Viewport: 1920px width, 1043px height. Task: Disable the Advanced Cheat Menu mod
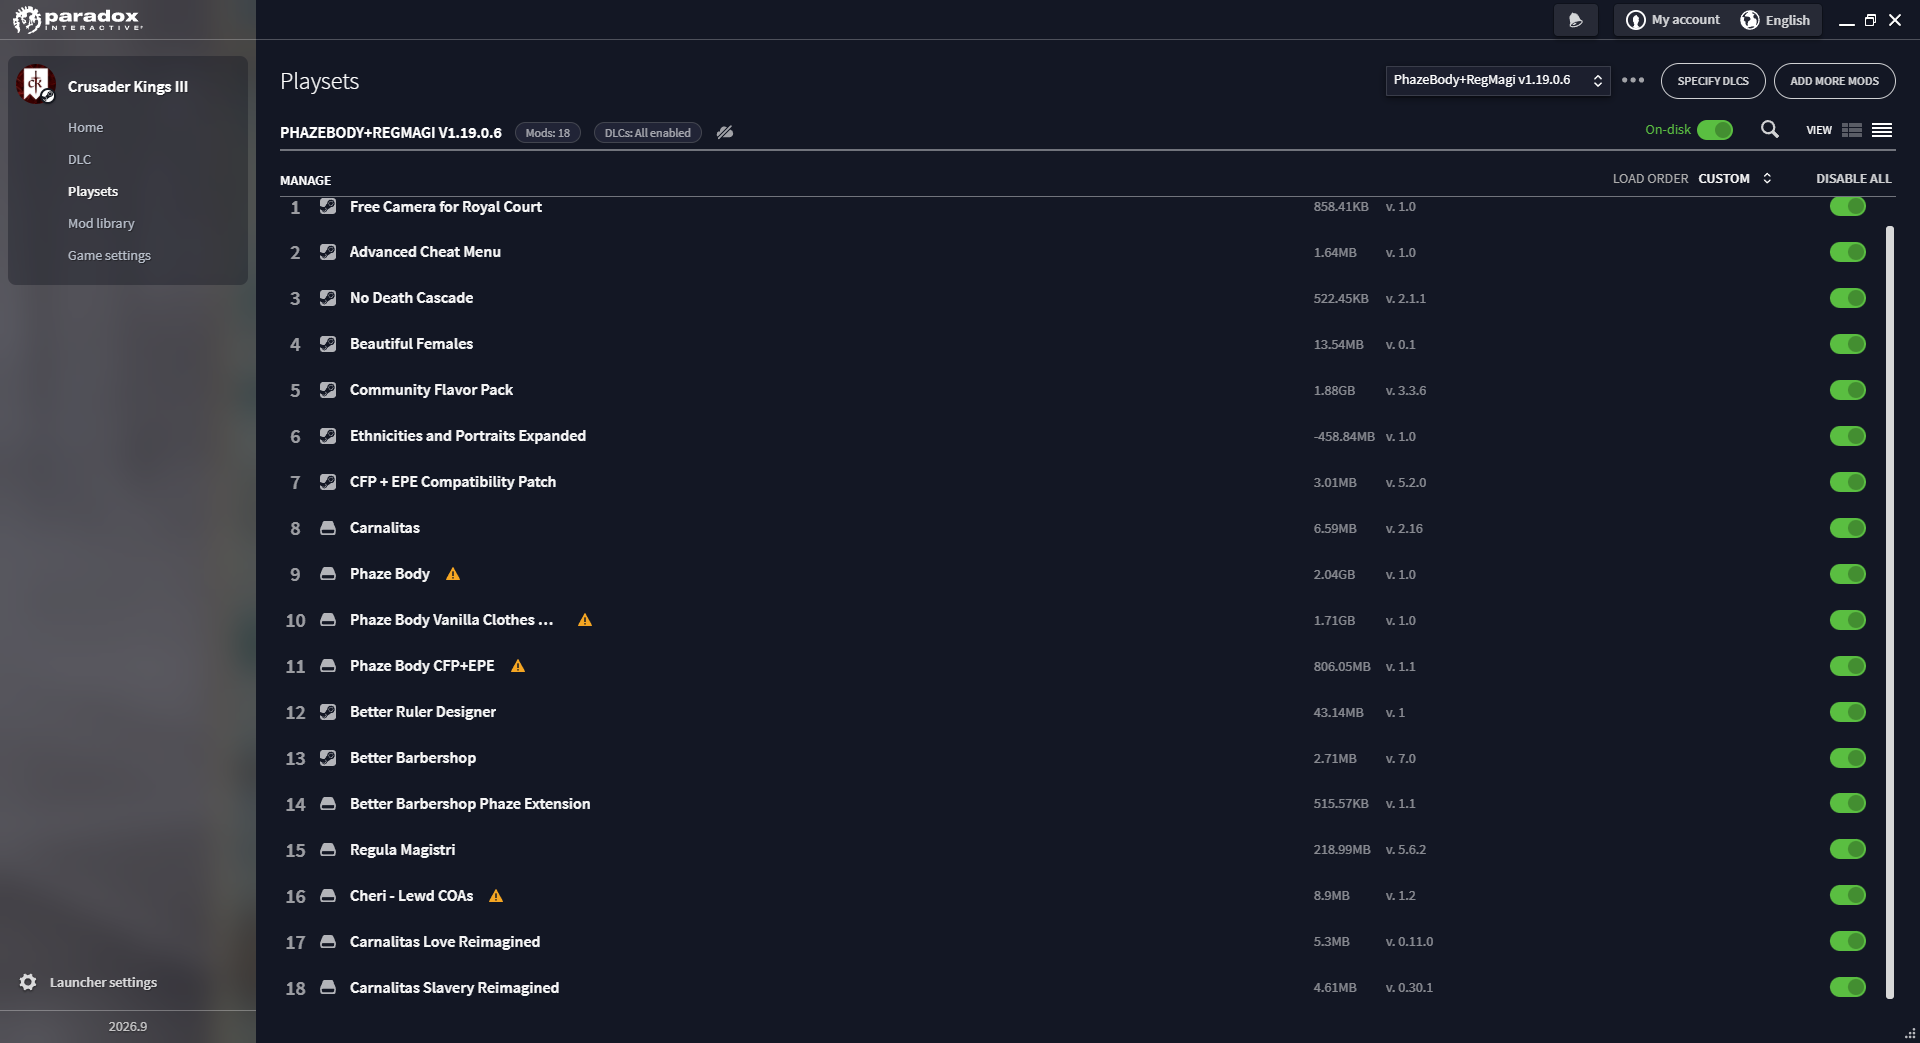[1848, 252]
